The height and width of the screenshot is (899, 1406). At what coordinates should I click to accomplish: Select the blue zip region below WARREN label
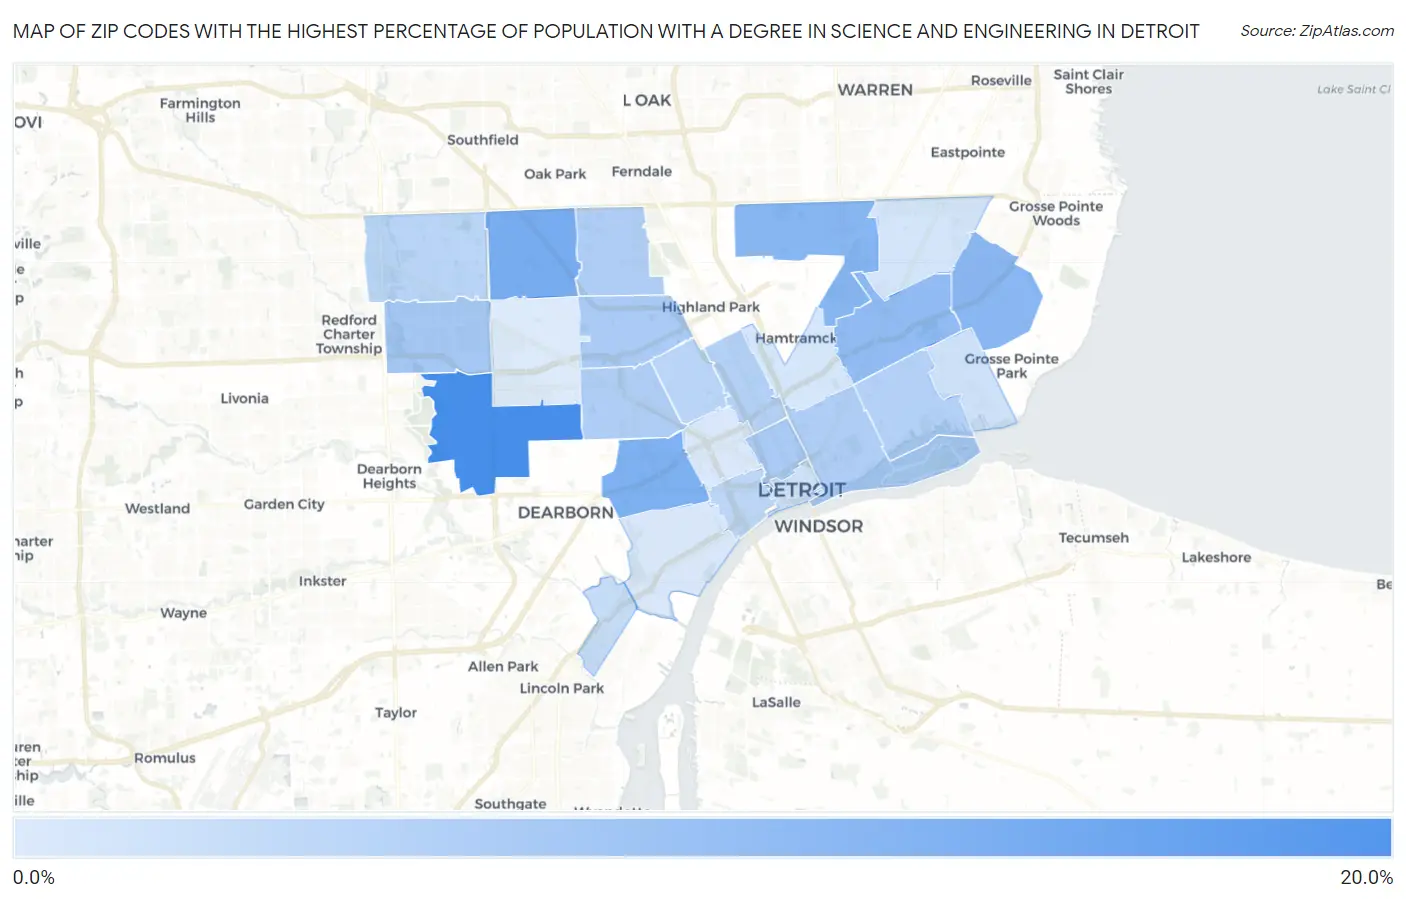(x=805, y=232)
